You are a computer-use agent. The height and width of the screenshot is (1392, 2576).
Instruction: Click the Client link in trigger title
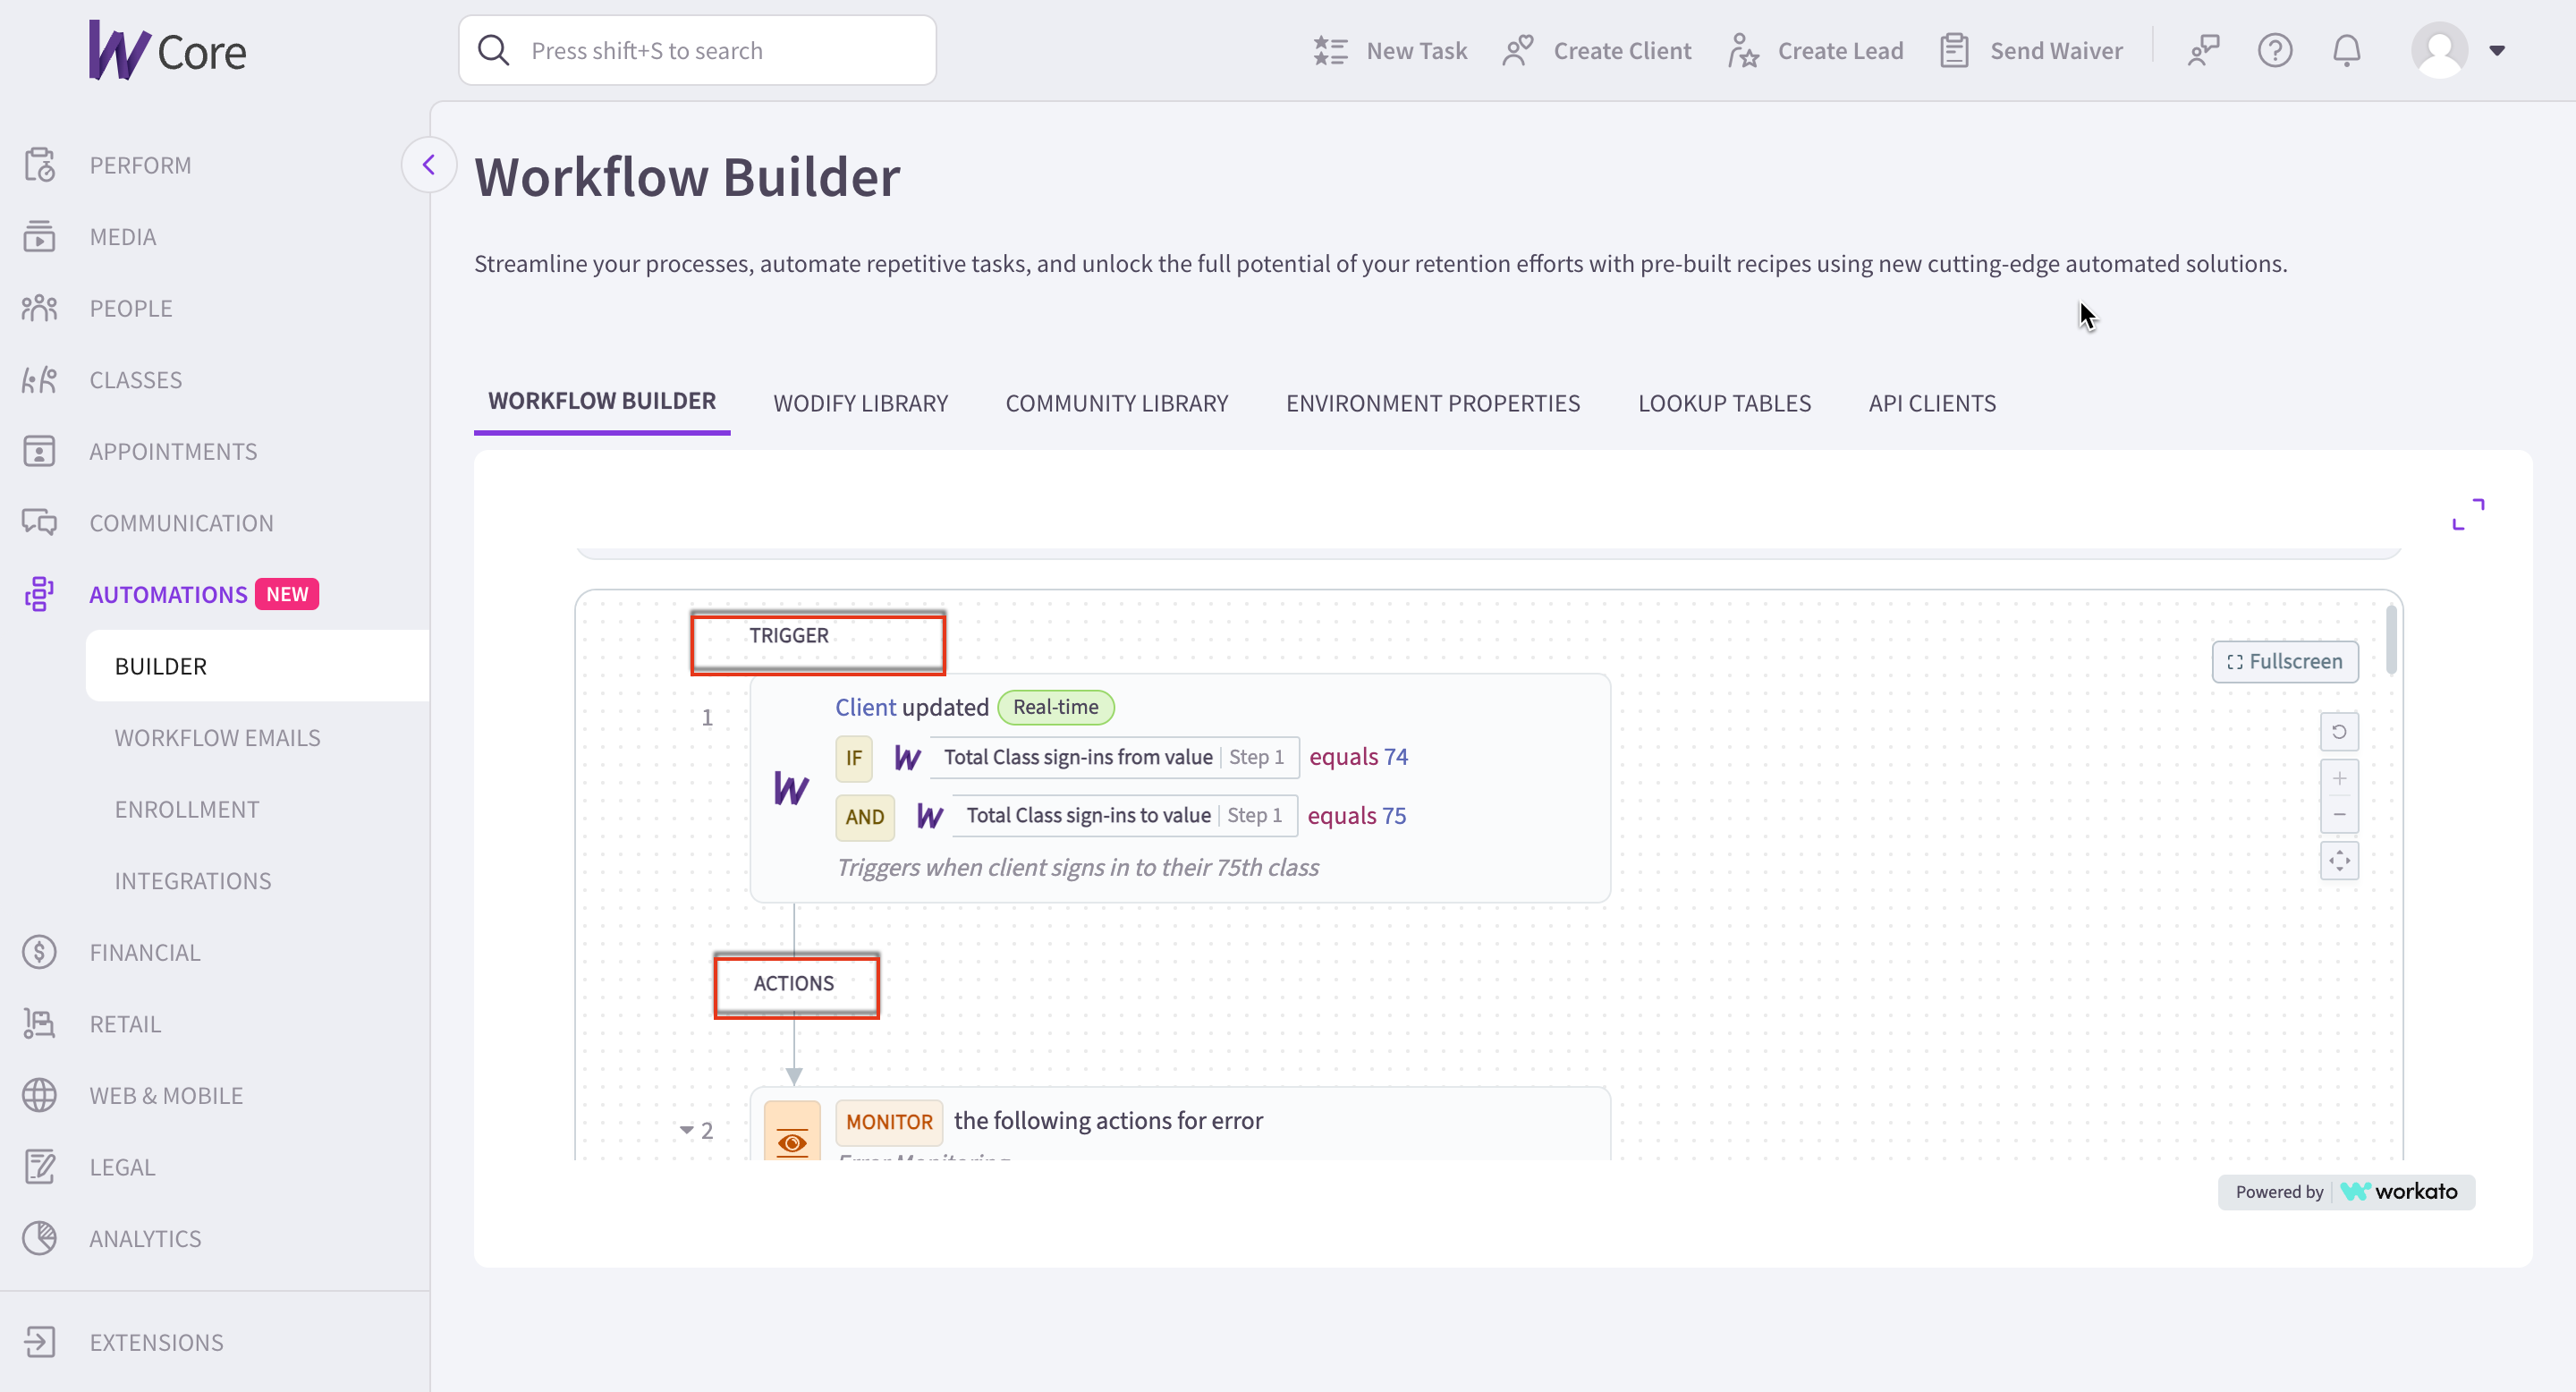(865, 707)
